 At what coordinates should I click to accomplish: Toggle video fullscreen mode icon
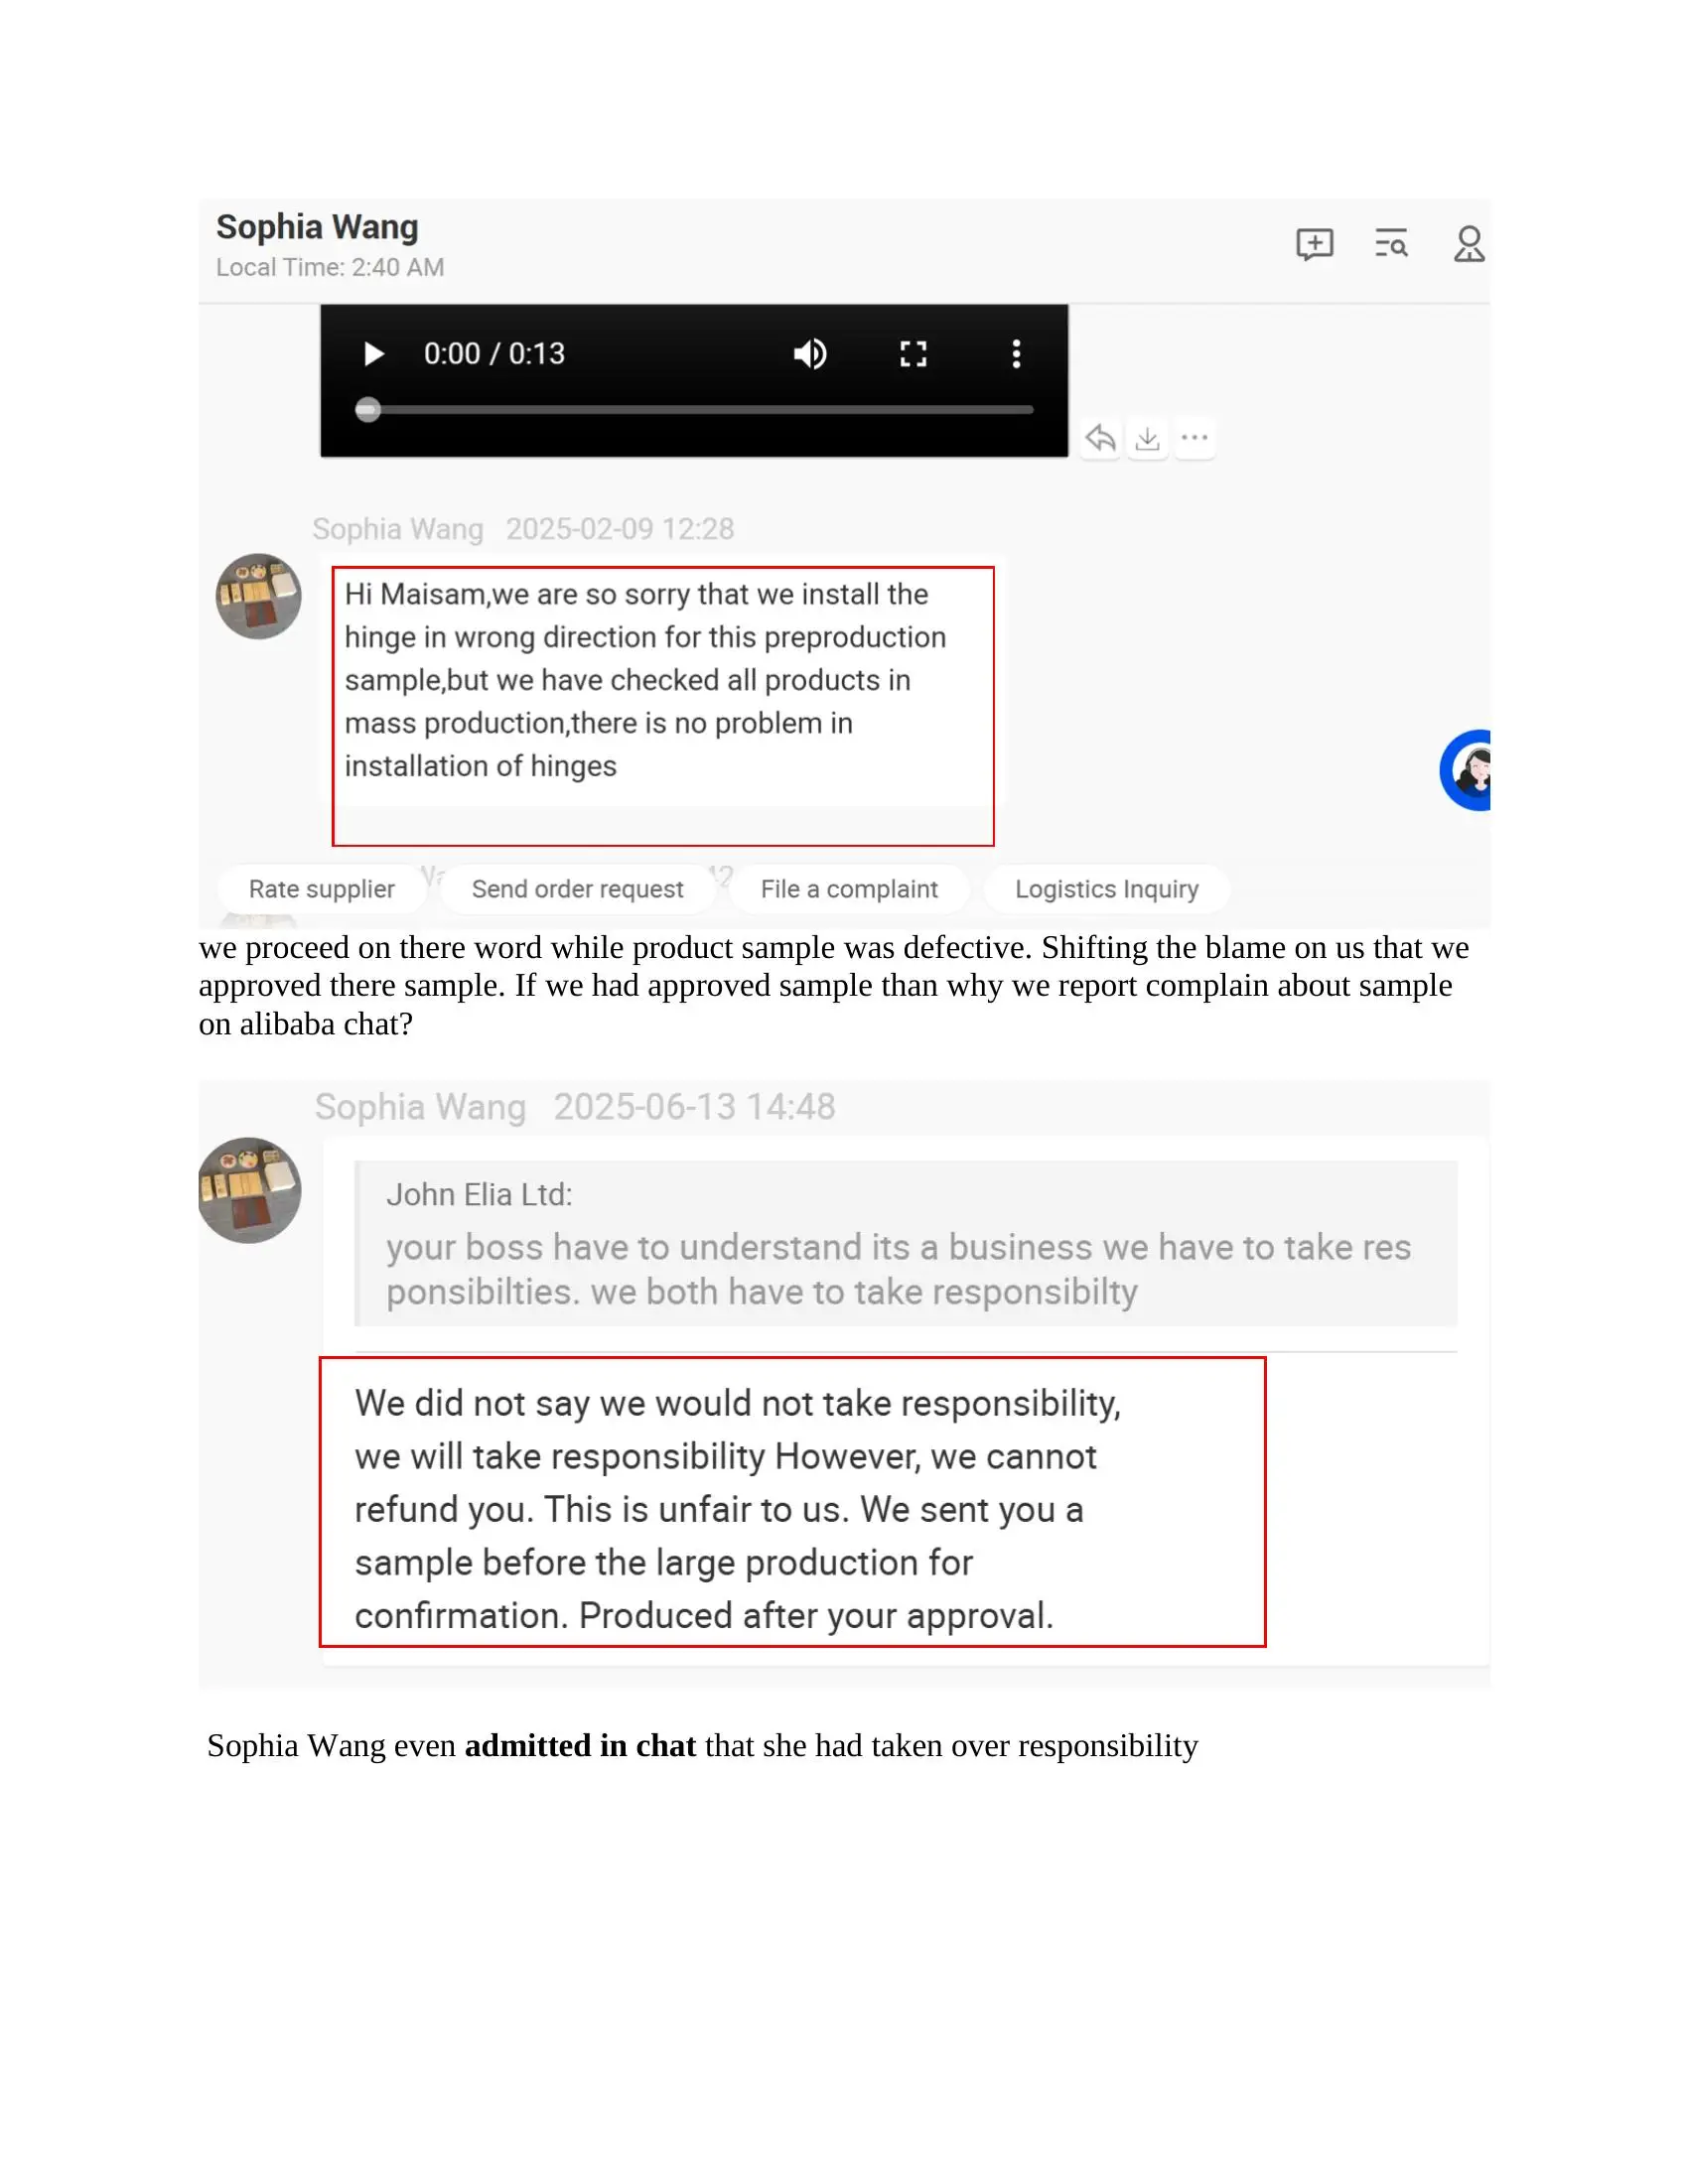(913, 354)
